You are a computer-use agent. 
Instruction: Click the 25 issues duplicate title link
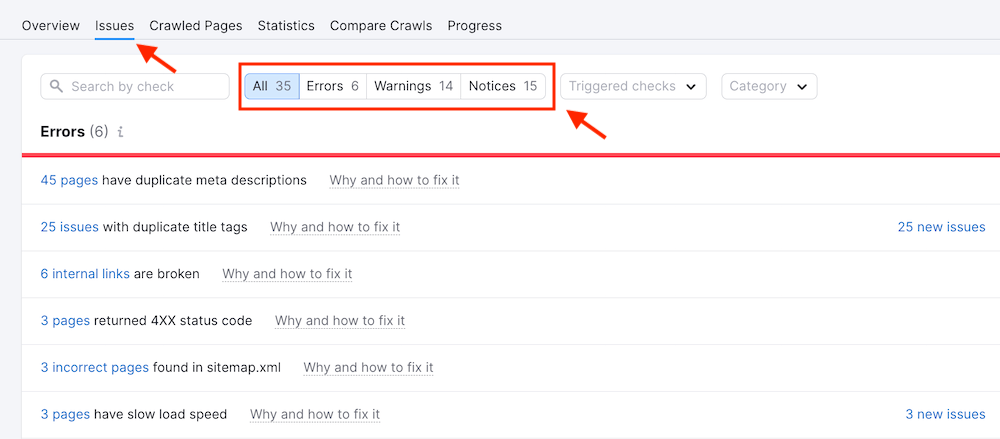pyautogui.click(x=70, y=227)
